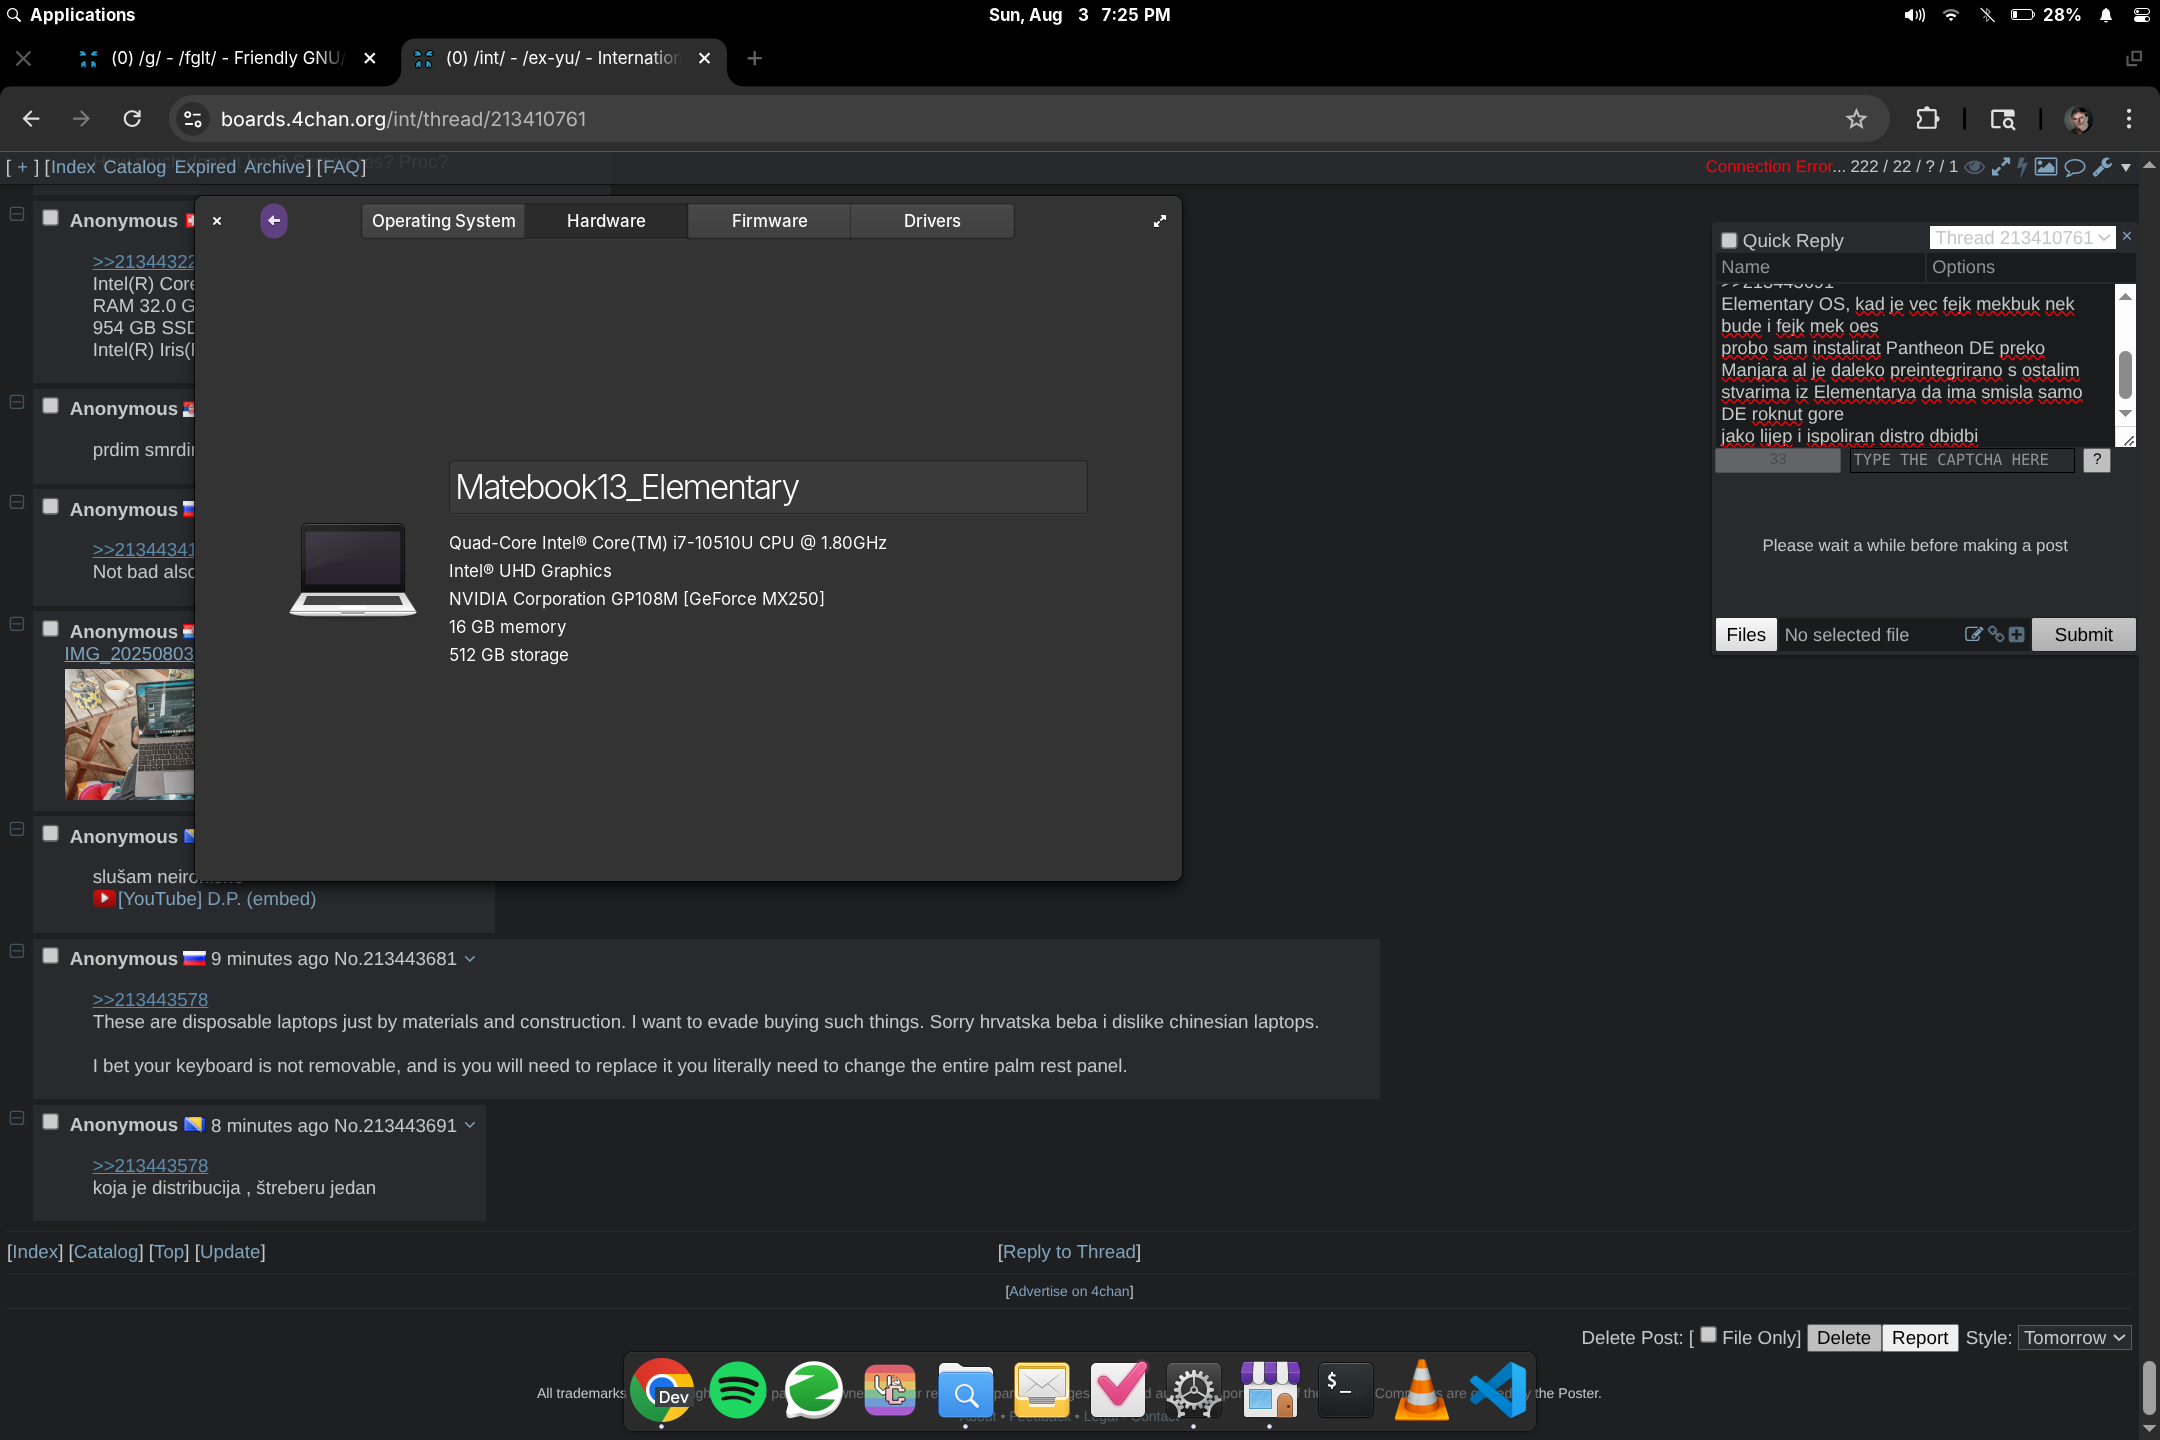Switch to the Hardware tab
The width and height of the screenshot is (2160, 1440).
pos(606,221)
